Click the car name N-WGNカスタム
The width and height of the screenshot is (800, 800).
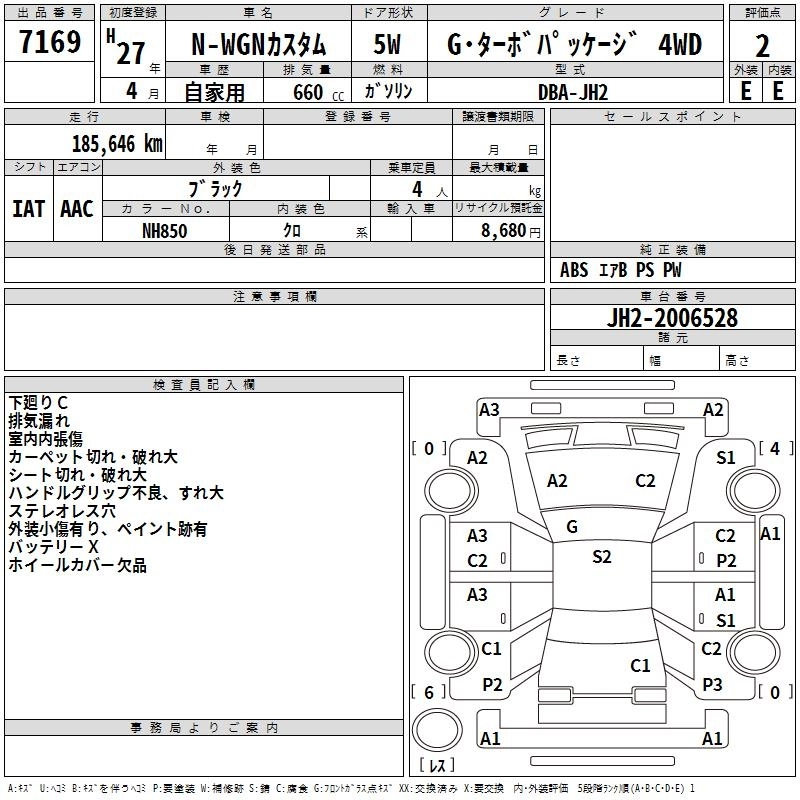(x=259, y=44)
